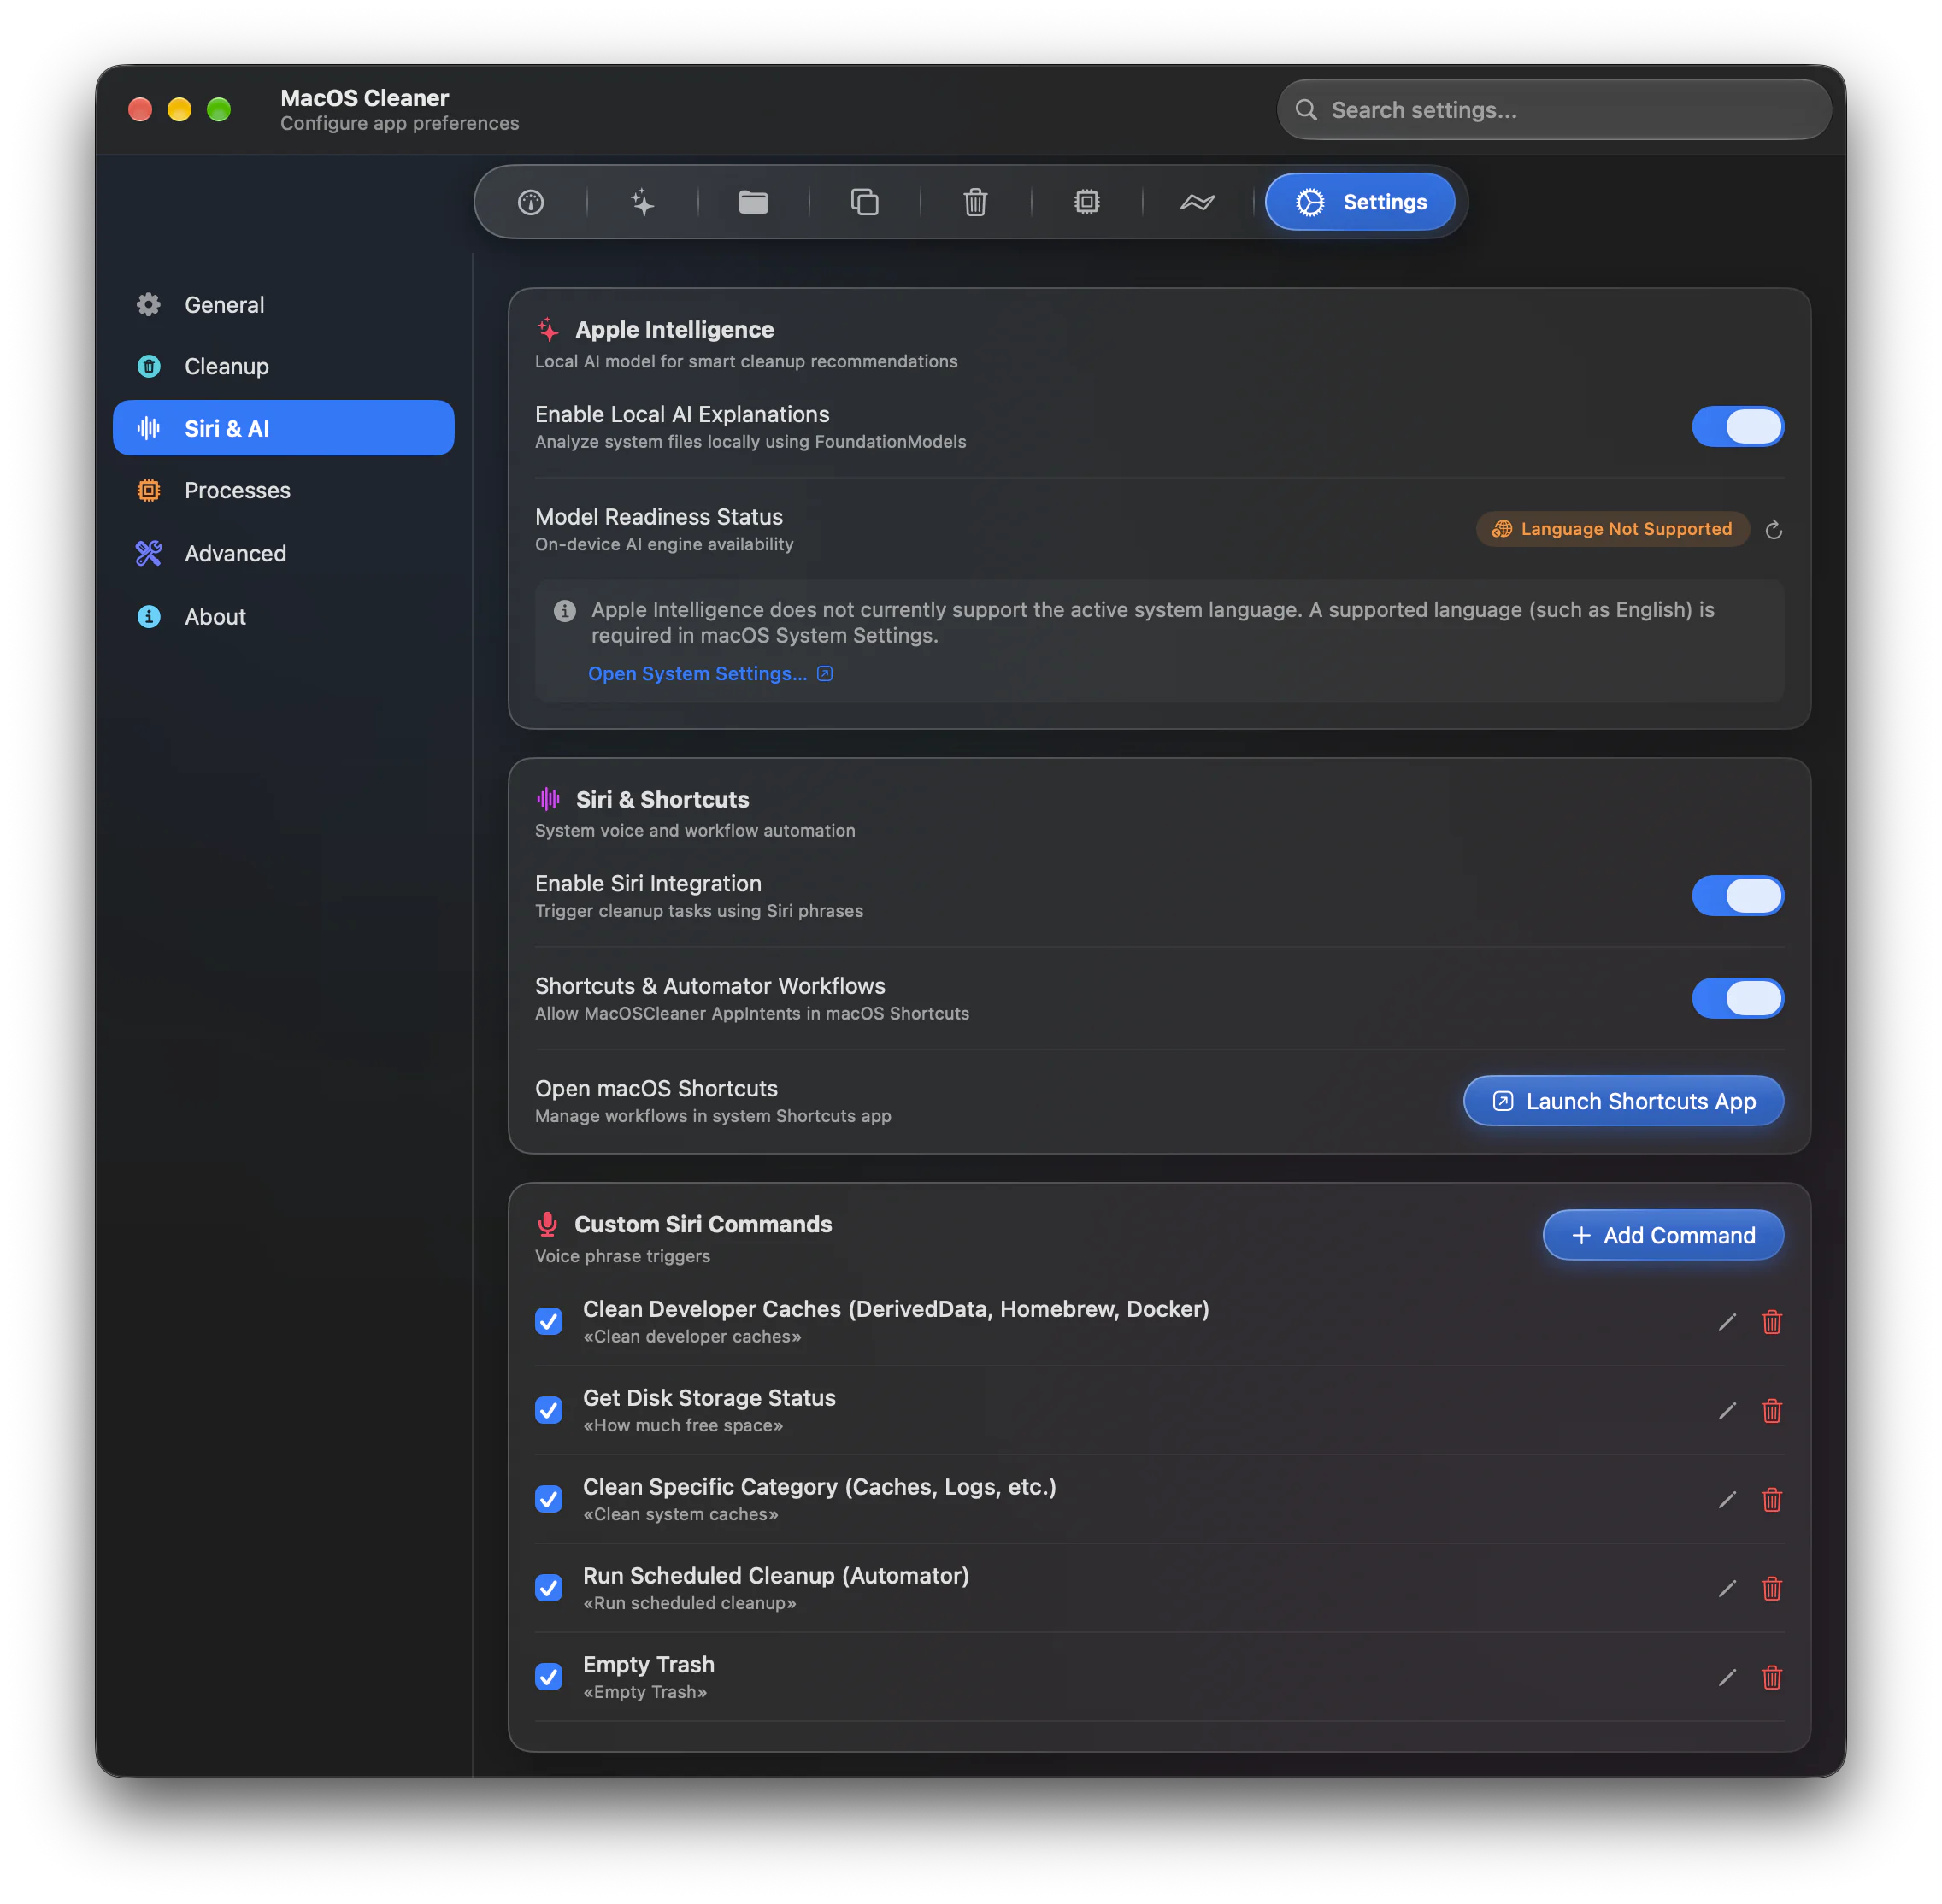Select Siri & AI in sidebar
Image resolution: width=1942 pixels, height=1904 pixels.
(x=283, y=429)
